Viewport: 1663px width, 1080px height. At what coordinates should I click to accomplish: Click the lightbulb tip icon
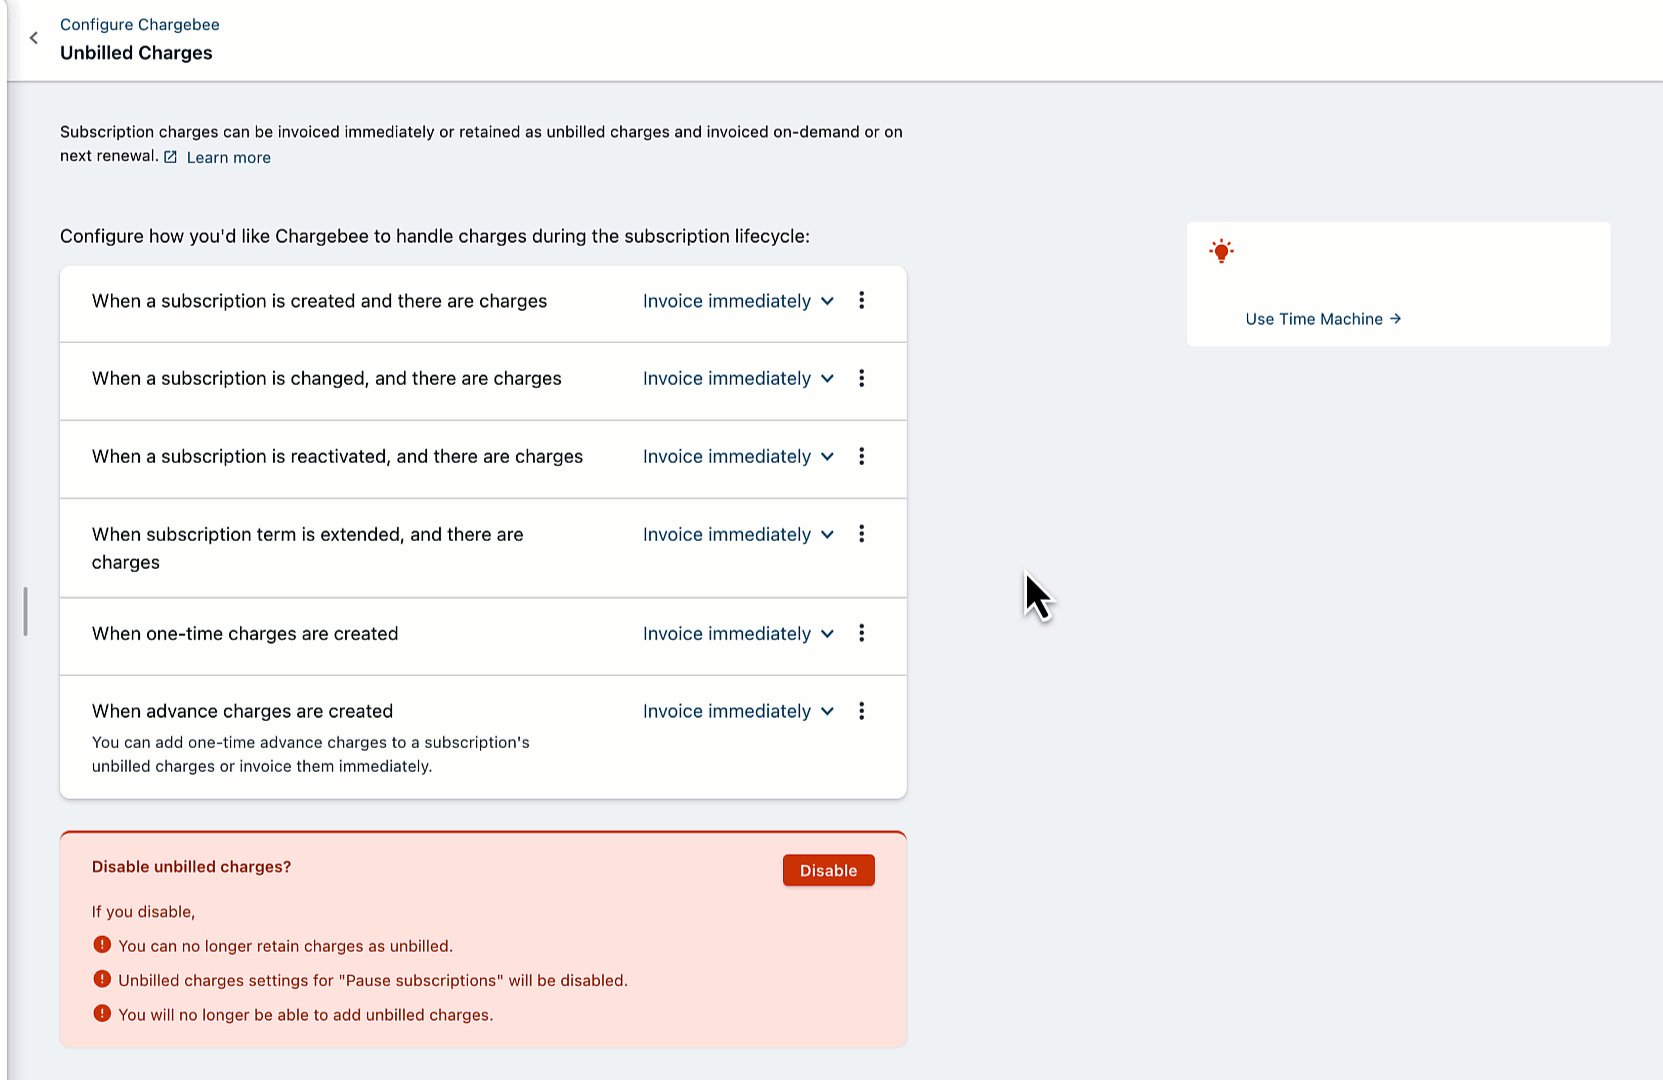click(1221, 251)
